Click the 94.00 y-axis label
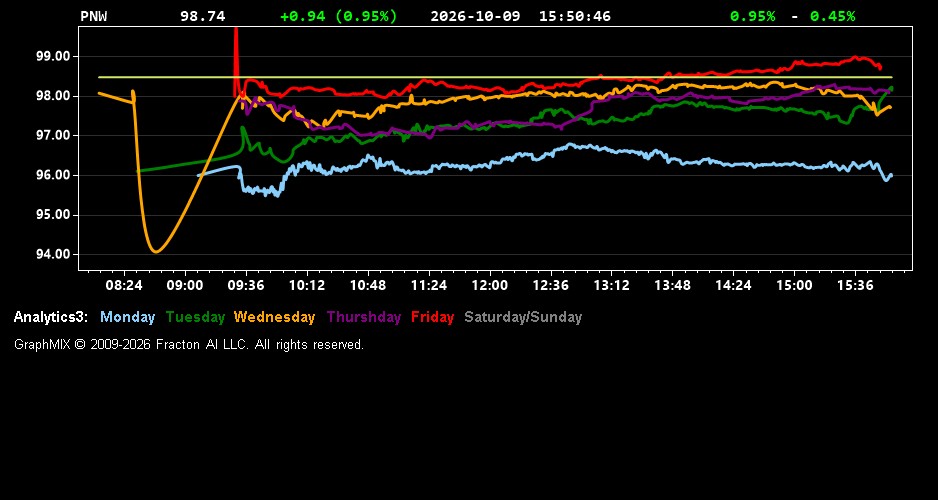938x500 pixels. click(x=54, y=254)
